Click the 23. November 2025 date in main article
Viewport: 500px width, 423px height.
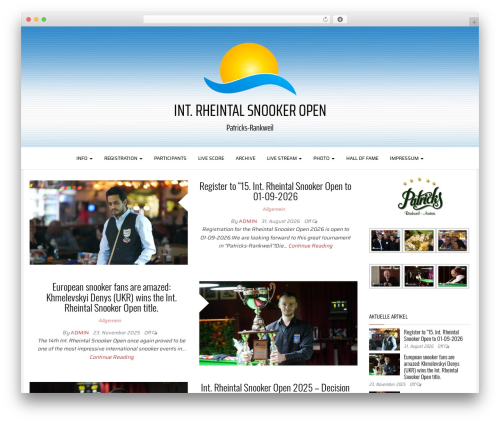click(x=117, y=333)
